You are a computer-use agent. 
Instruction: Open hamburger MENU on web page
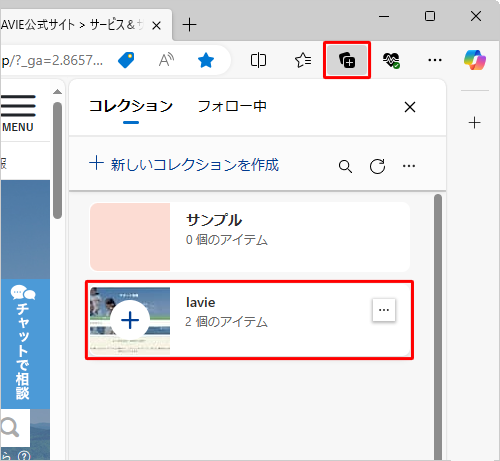pos(18,113)
